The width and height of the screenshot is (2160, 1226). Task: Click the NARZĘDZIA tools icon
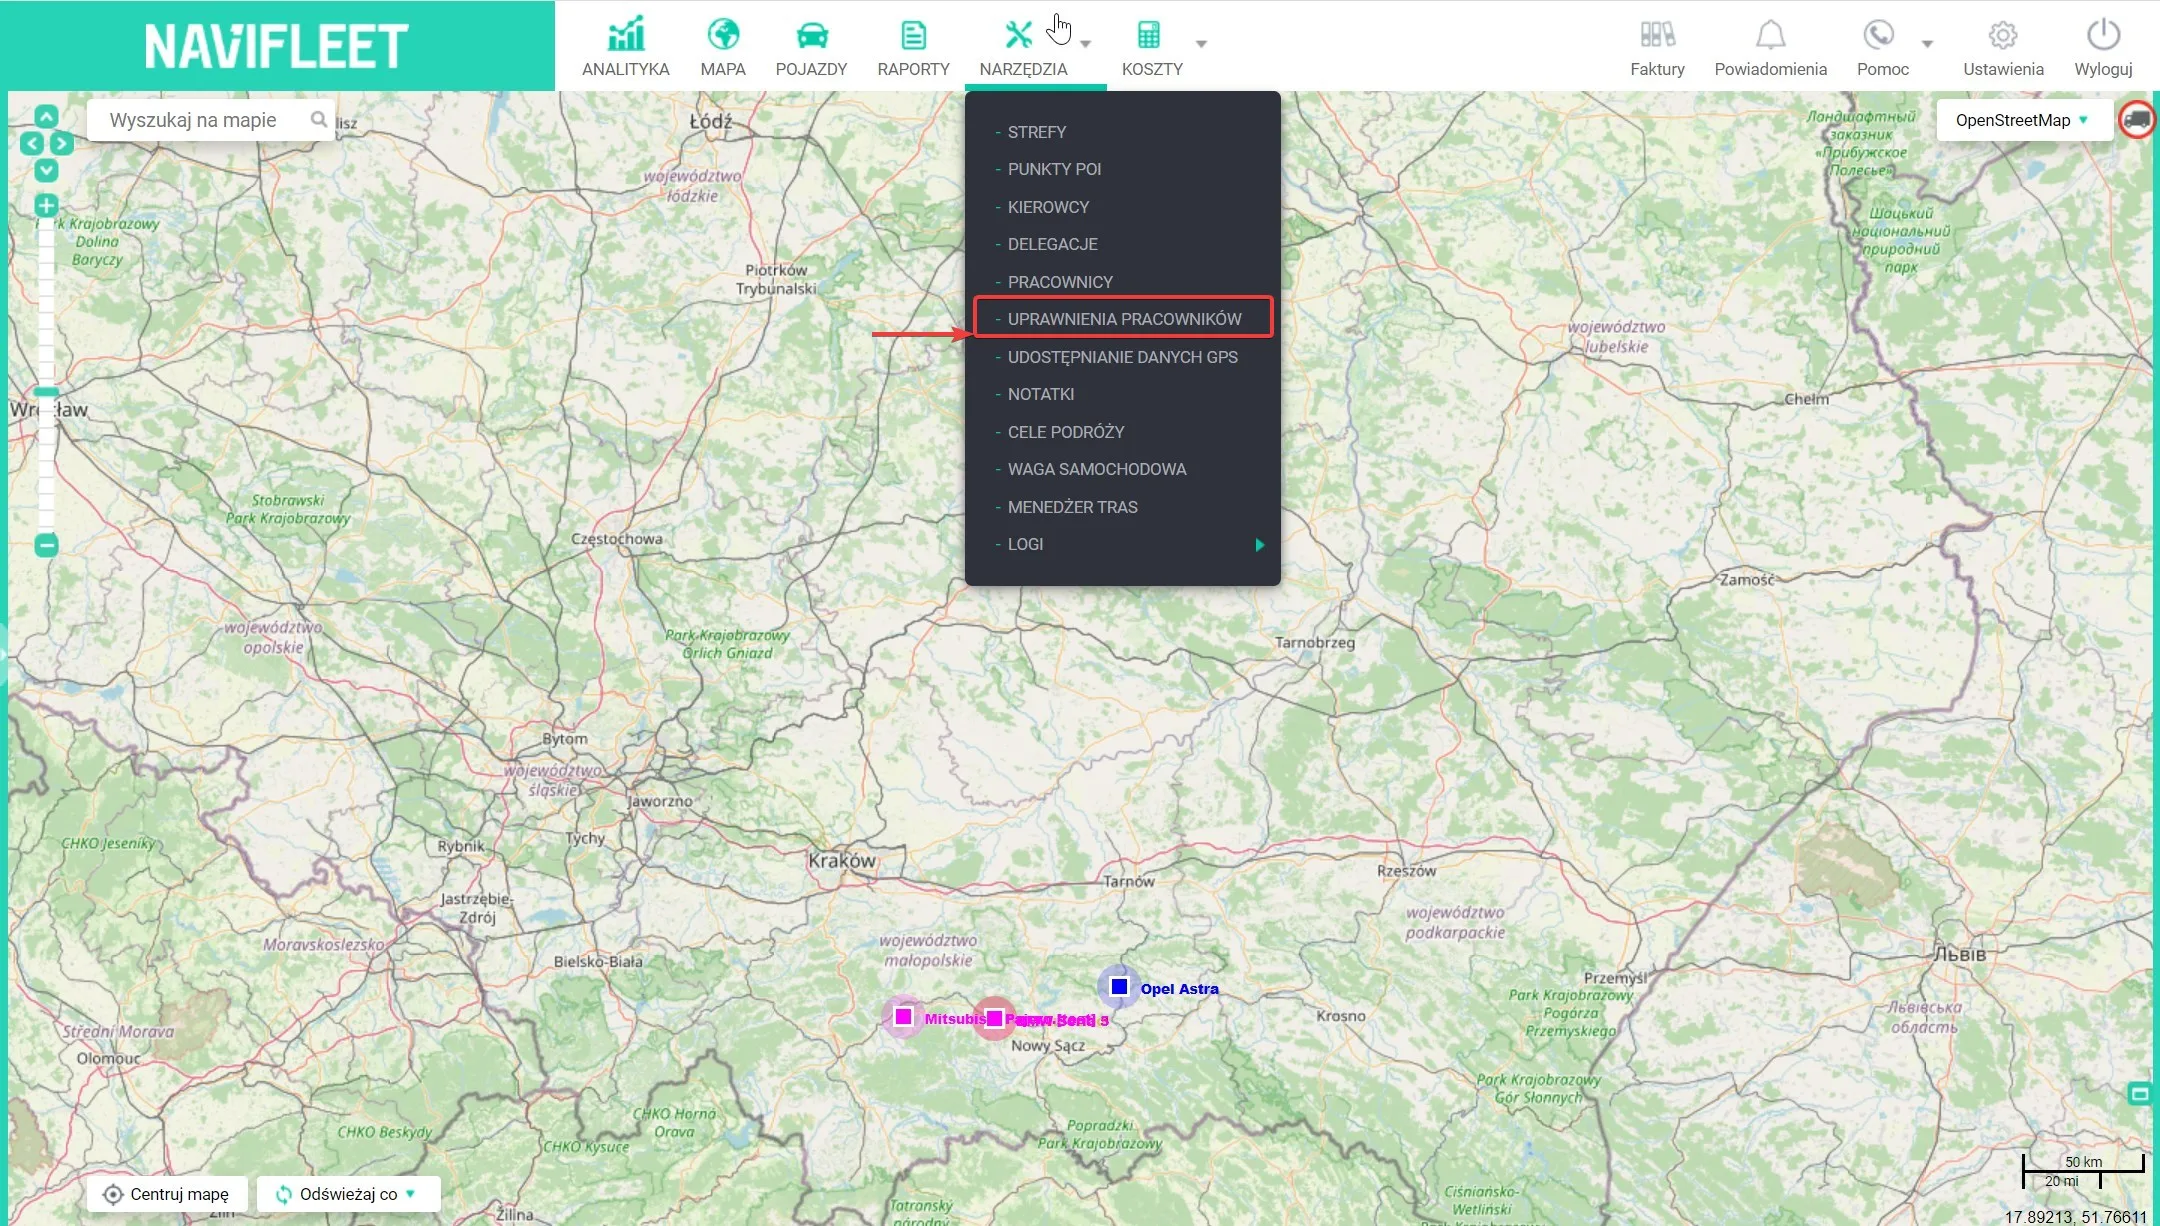[1018, 35]
